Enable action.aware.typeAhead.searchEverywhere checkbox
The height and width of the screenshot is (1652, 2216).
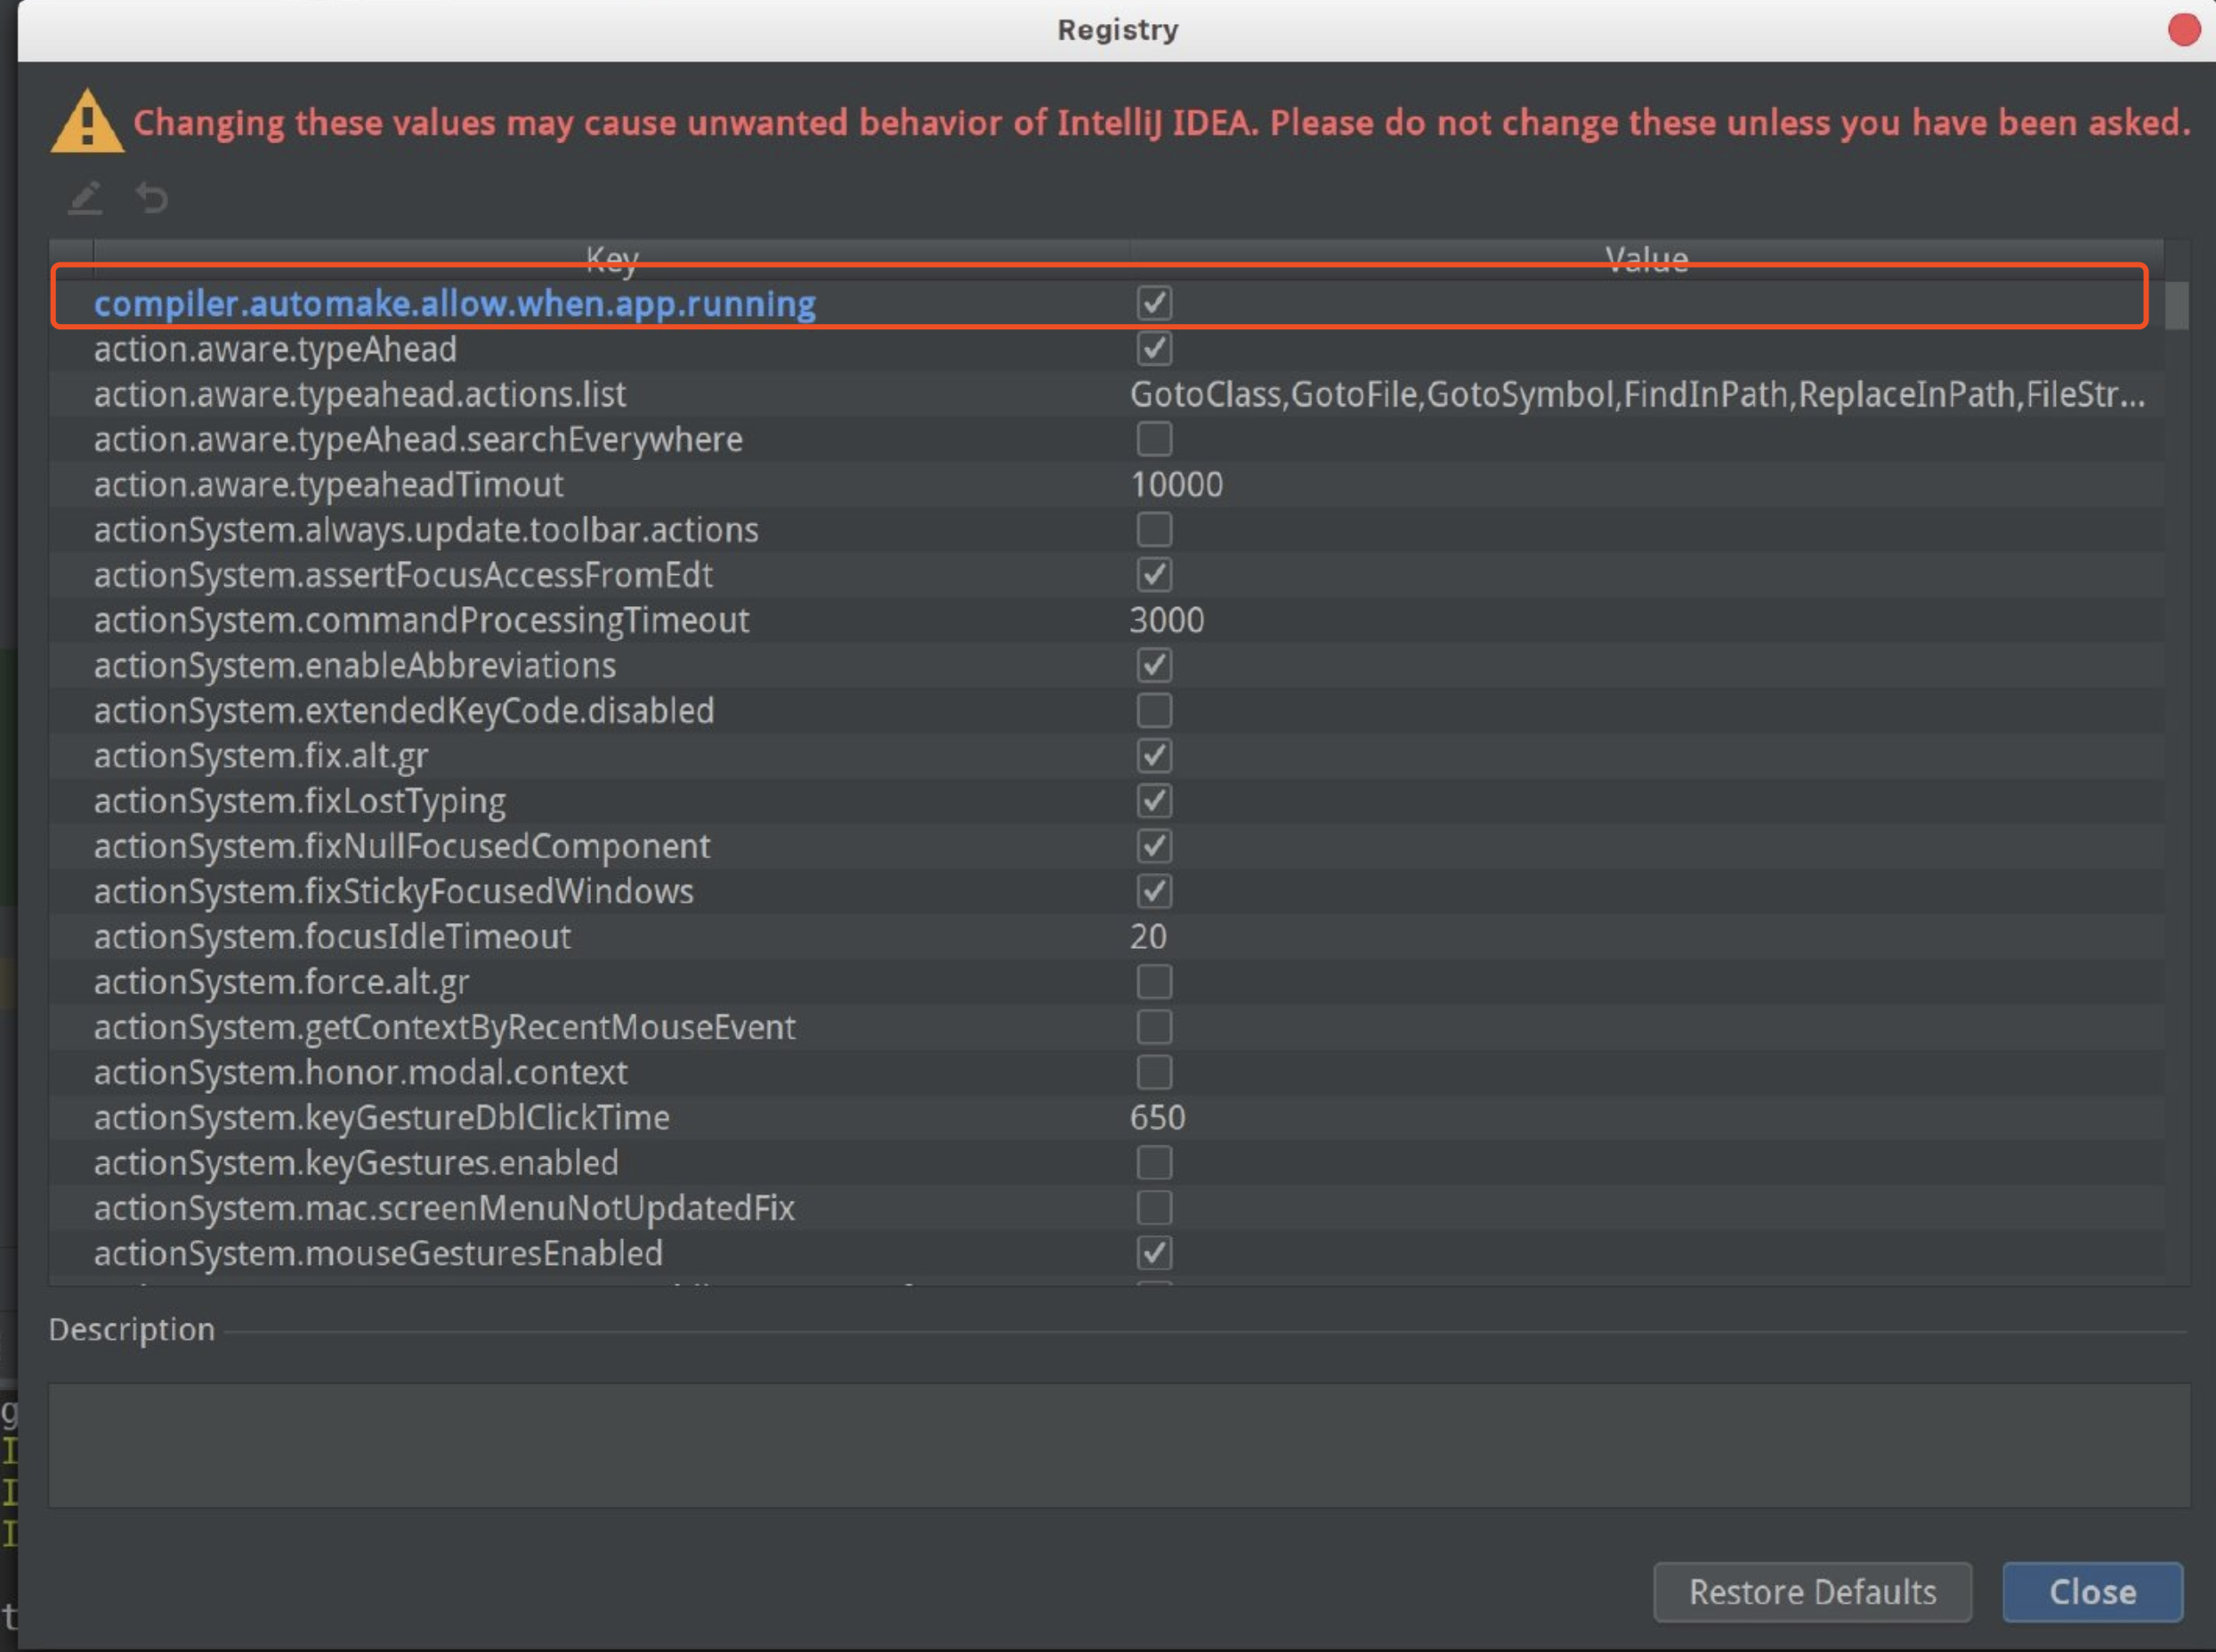pyautogui.click(x=1154, y=439)
